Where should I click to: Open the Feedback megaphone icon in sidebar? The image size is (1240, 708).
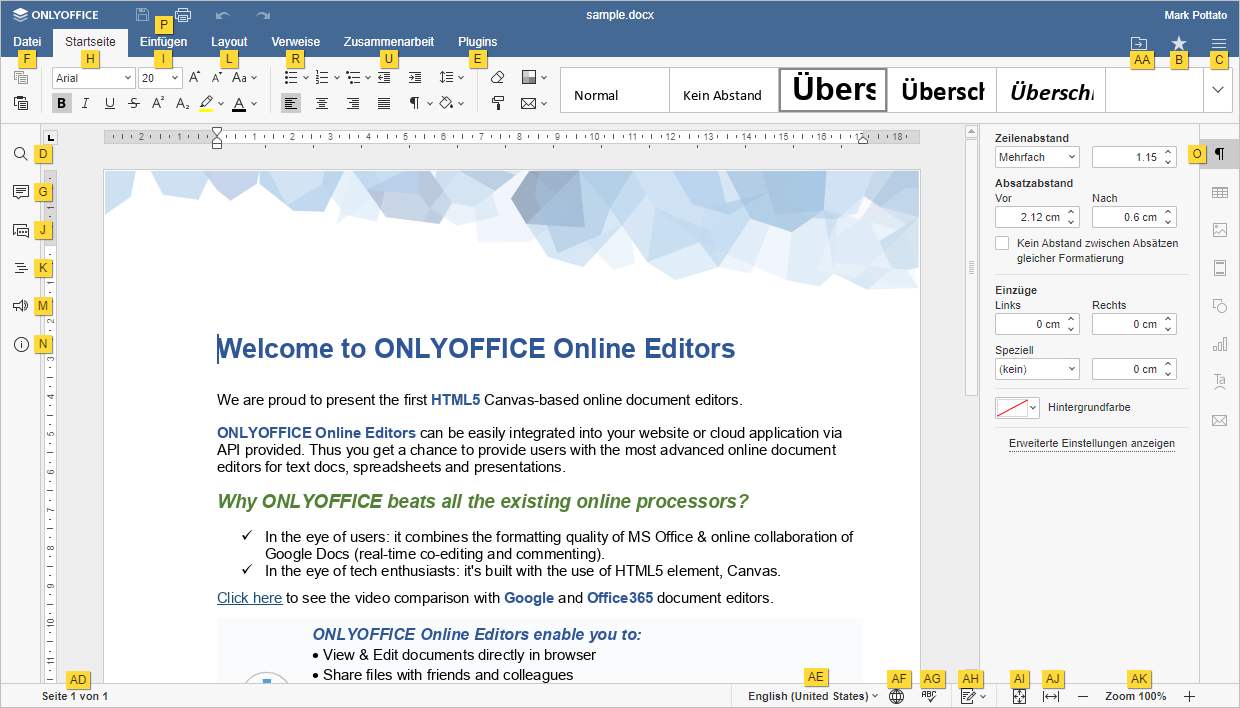click(x=20, y=306)
